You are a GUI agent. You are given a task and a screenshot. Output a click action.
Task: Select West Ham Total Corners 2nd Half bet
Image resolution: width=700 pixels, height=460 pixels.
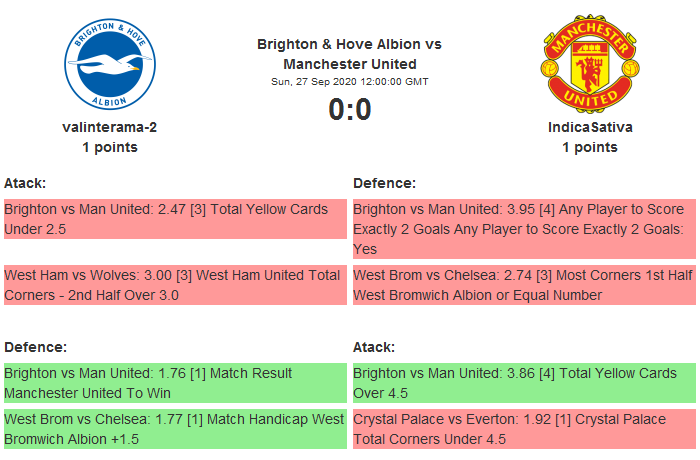(x=175, y=285)
